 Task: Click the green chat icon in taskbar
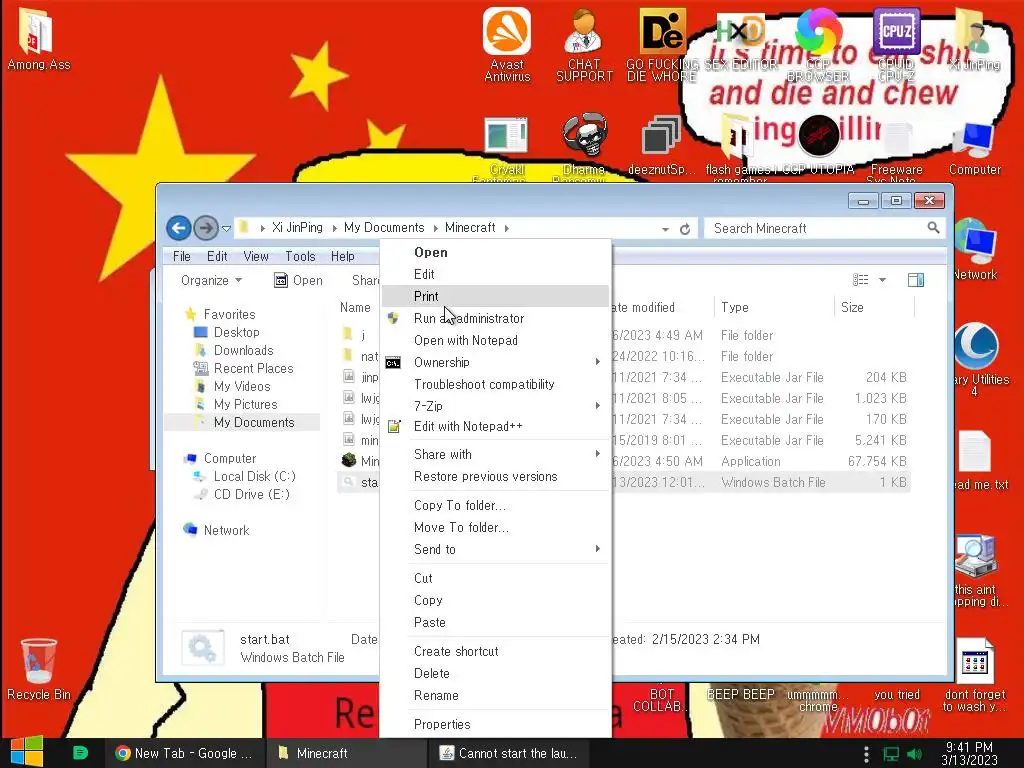(80, 753)
